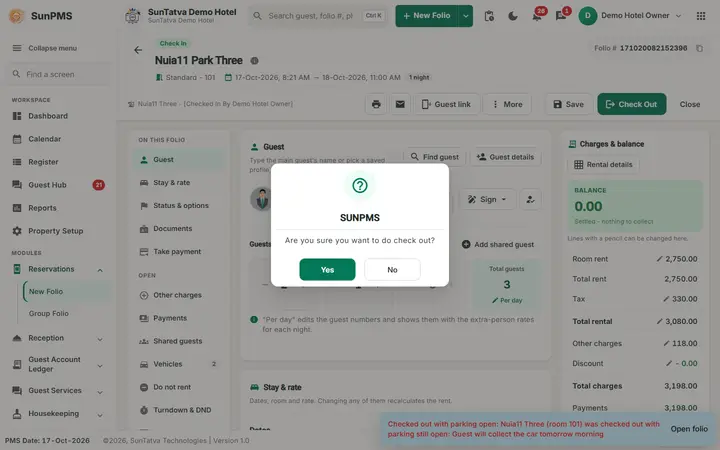
Task: Jump to Status & options section
Action: click(179, 206)
